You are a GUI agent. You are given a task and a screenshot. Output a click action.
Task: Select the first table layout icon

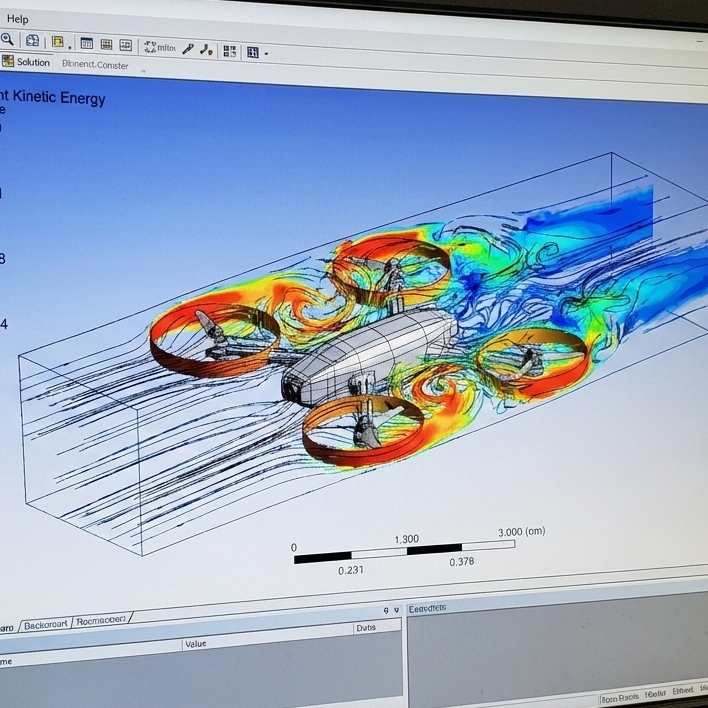coord(87,44)
